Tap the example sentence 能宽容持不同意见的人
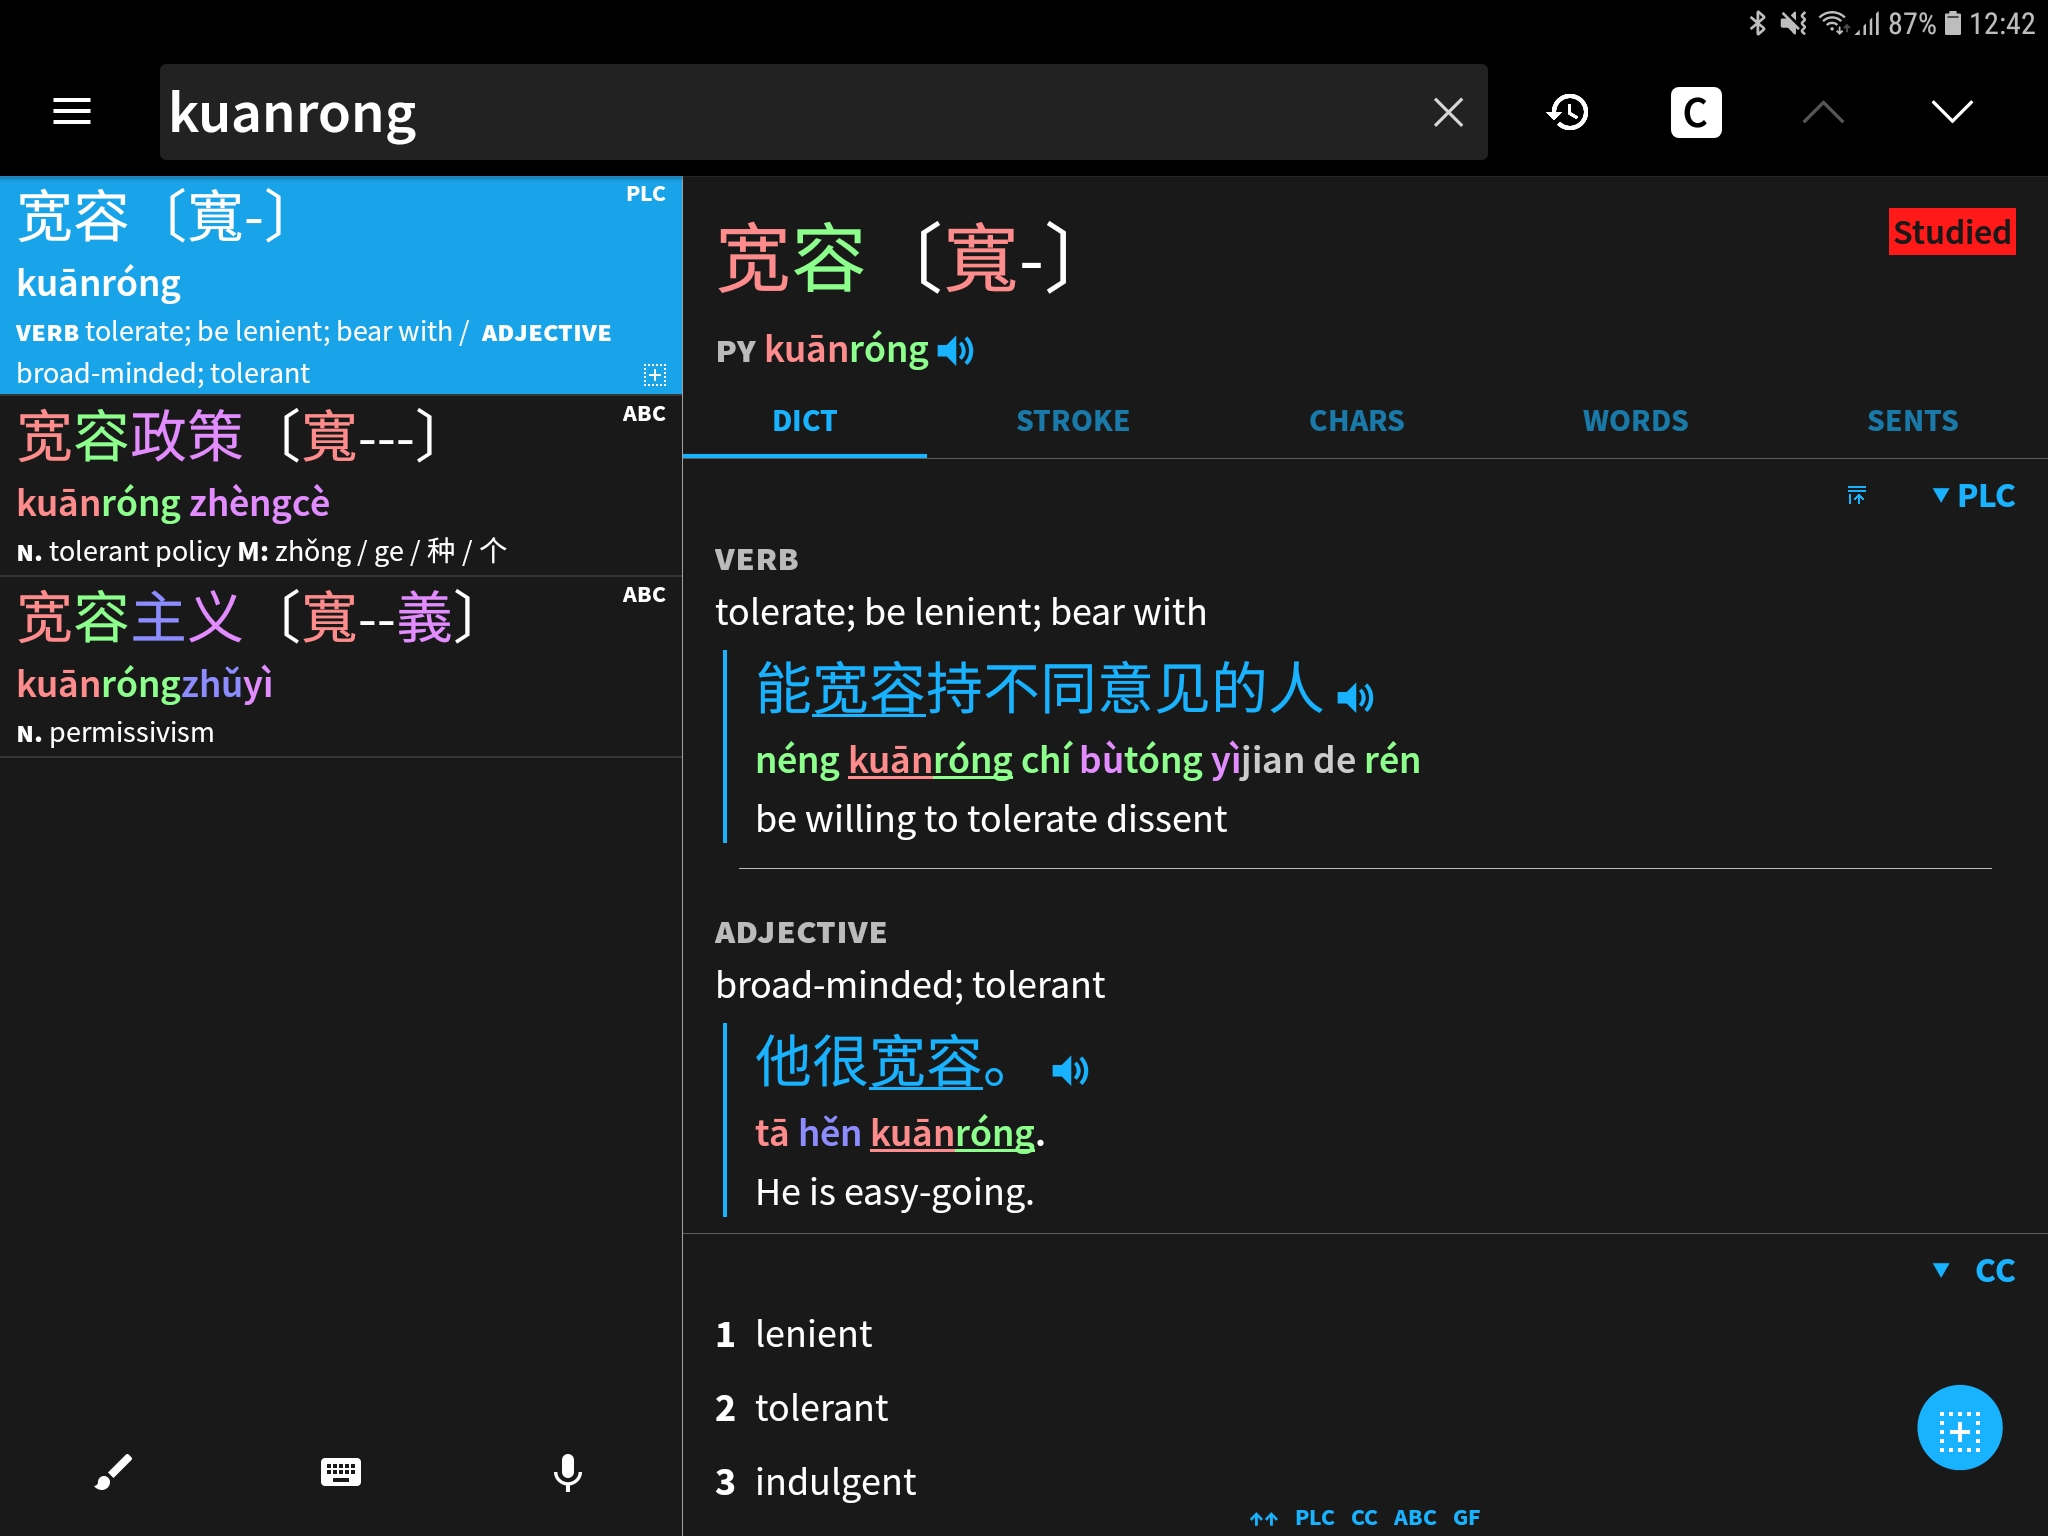Viewport: 2048px width, 1536px height. pos(1040,688)
